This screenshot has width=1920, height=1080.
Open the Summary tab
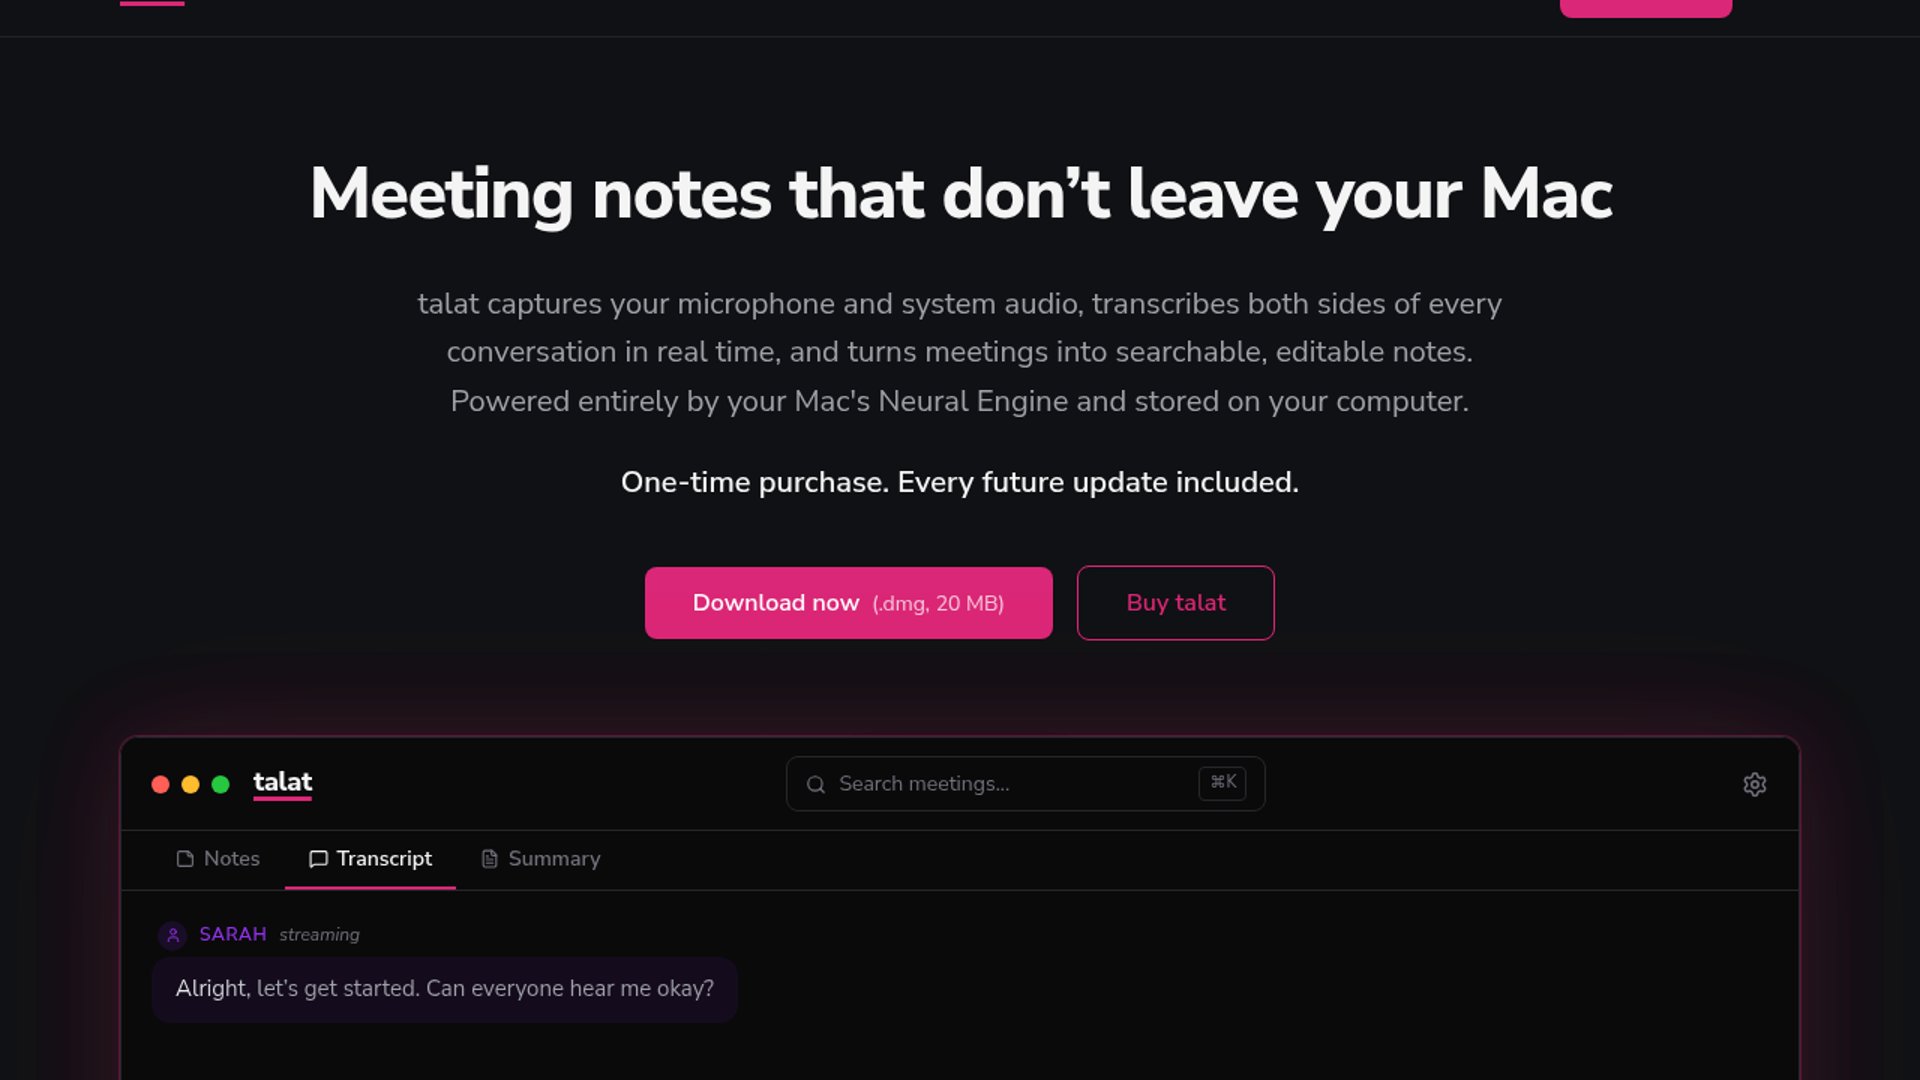tap(553, 859)
